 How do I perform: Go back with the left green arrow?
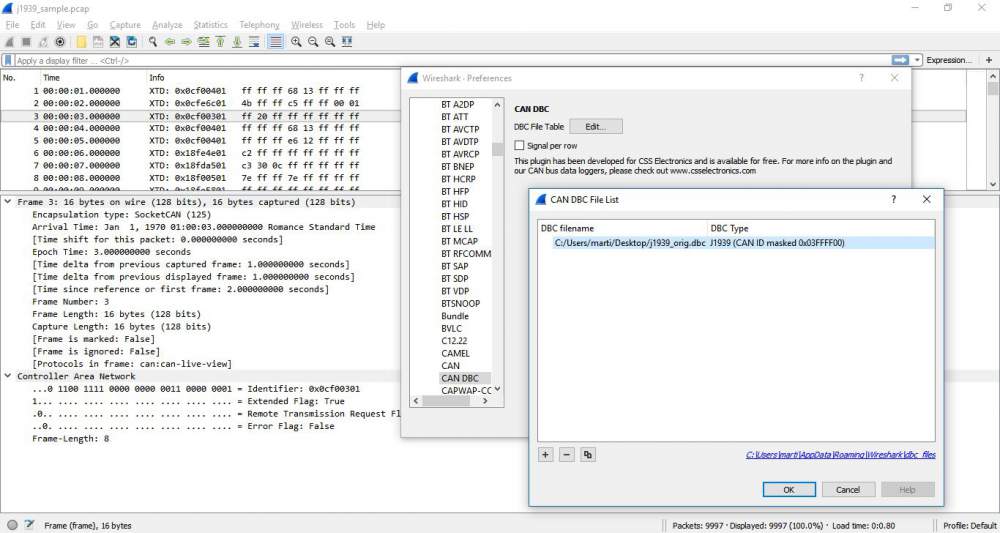click(170, 41)
